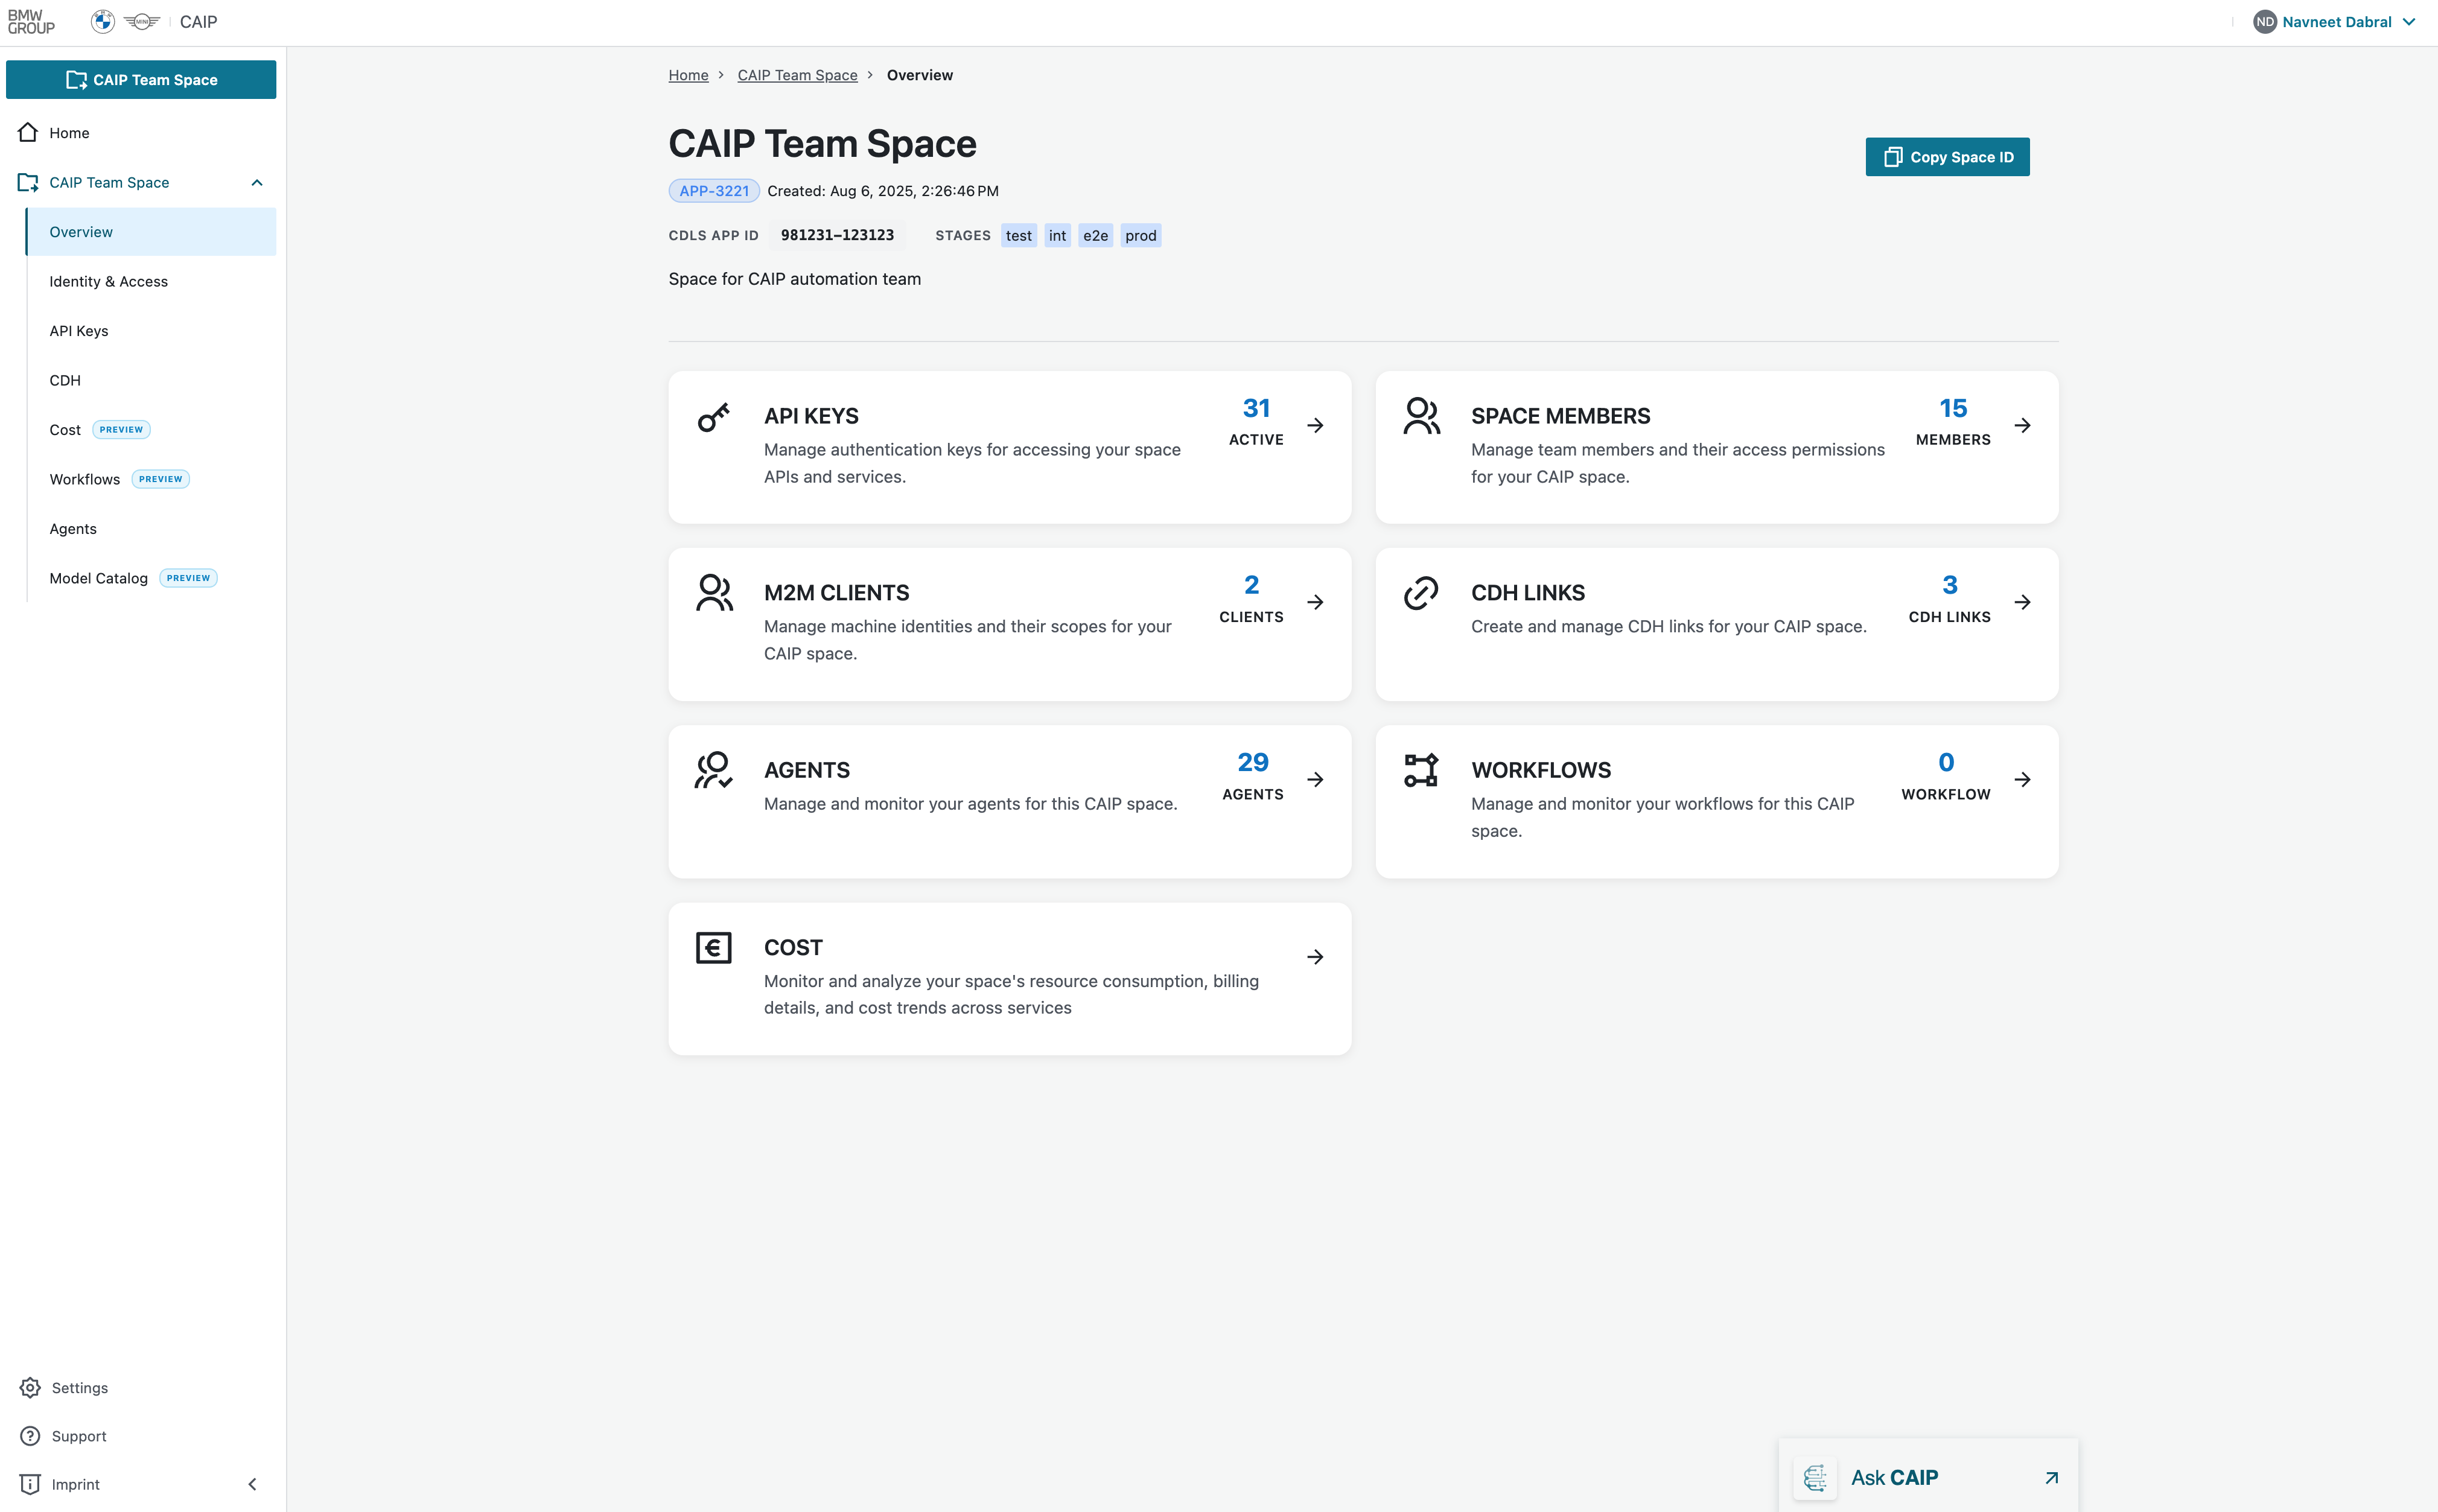Click the Imprint icon
This screenshot has width=2438, height=1512.
tap(30, 1484)
